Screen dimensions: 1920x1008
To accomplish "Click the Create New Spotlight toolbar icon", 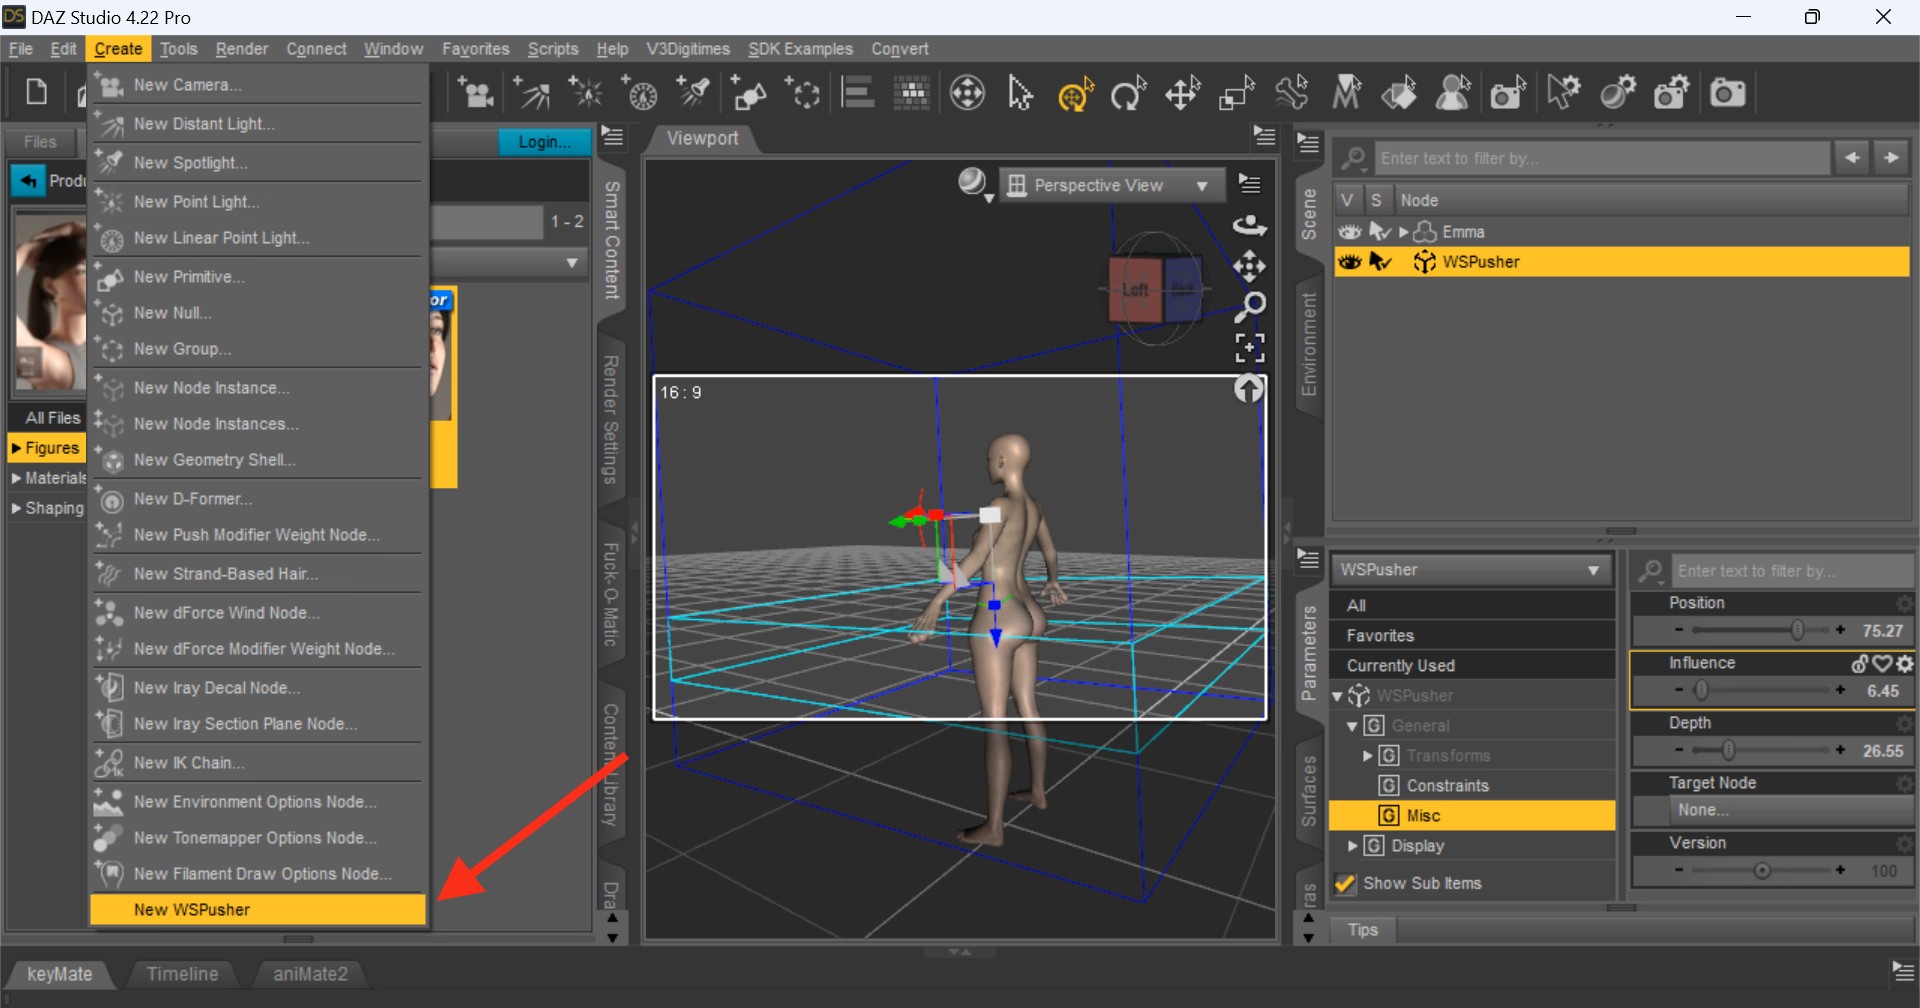I will pyautogui.click(x=694, y=93).
